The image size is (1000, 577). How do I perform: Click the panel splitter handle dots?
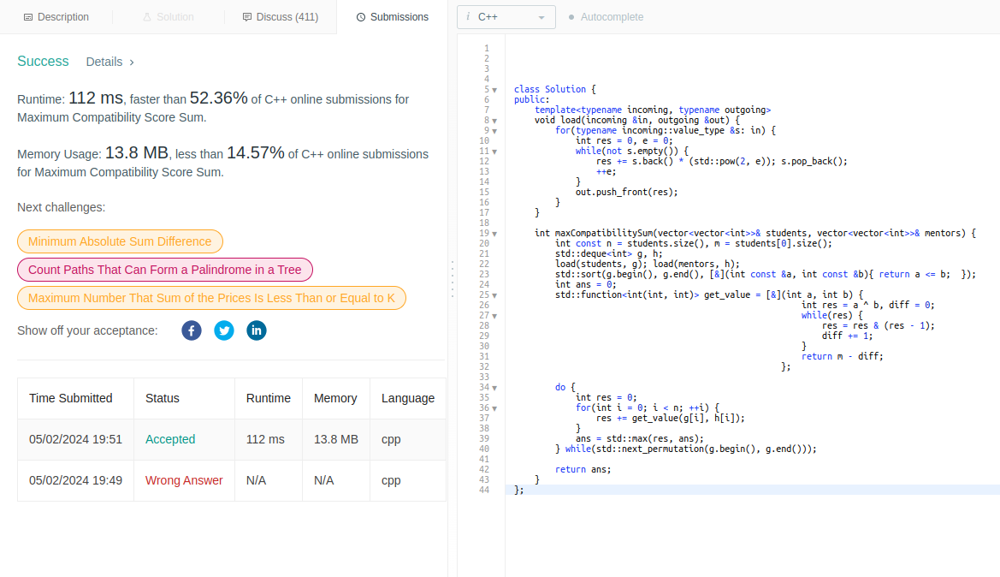(x=452, y=279)
